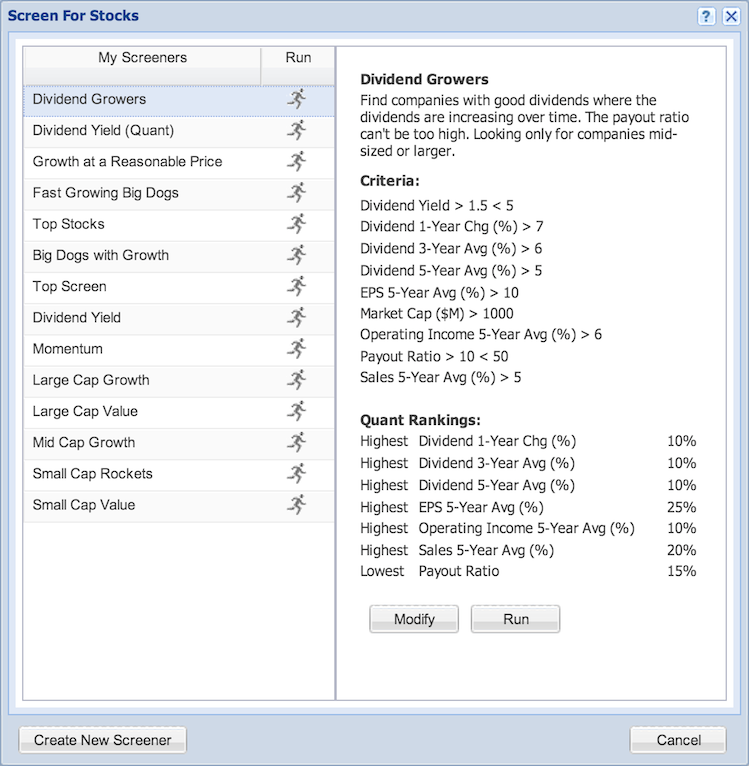Image resolution: width=749 pixels, height=766 pixels.
Task: Choose Small Cap Value from list
Action: [x=179, y=505]
